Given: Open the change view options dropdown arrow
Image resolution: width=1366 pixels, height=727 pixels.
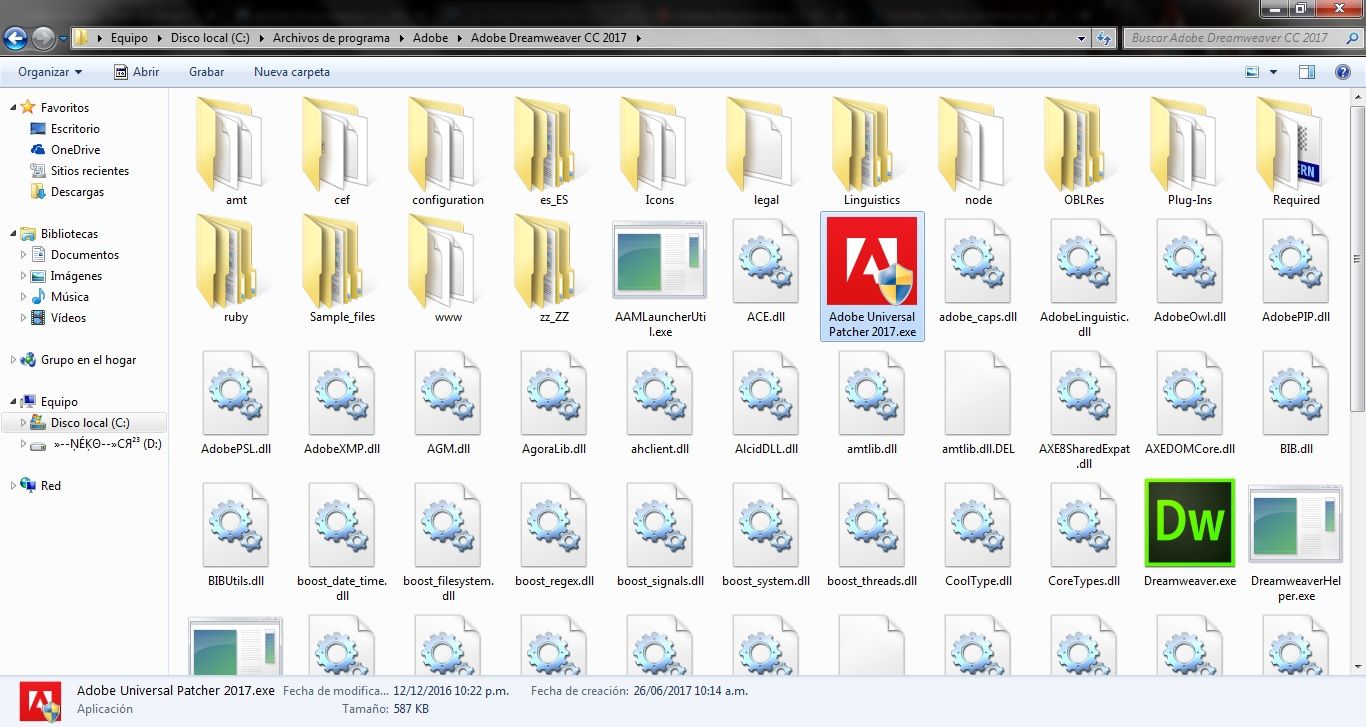Looking at the screenshot, I should pyautogui.click(x=1273, y=72).
